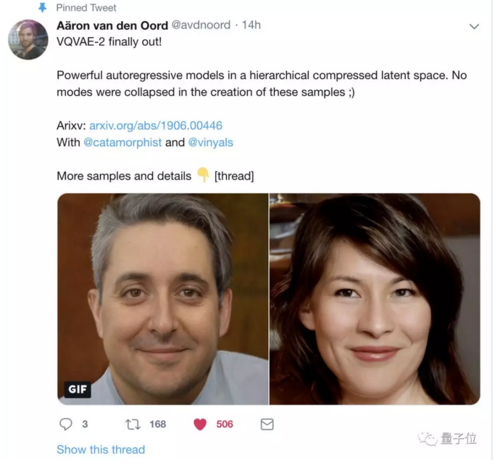Click the blue pinned tweet pin icon
The width and height of the screenshot is (500, 469).
click(42, 7)
